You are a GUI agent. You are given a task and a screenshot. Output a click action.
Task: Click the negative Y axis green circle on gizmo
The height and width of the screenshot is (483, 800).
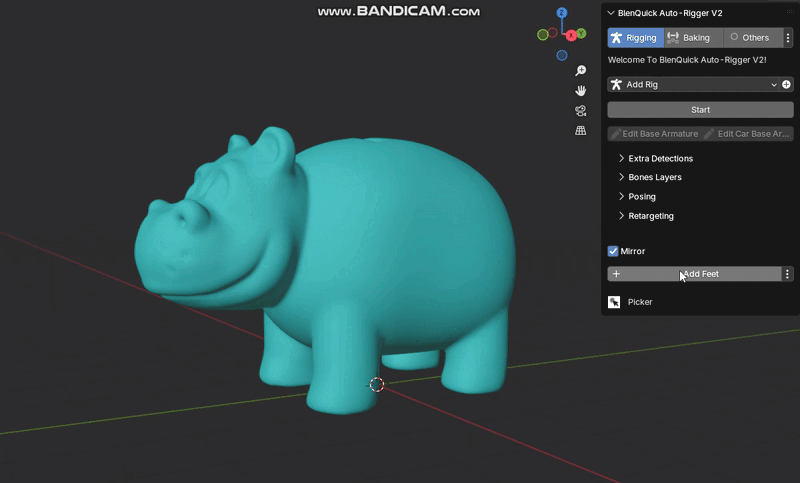click(x=543, y=35)
